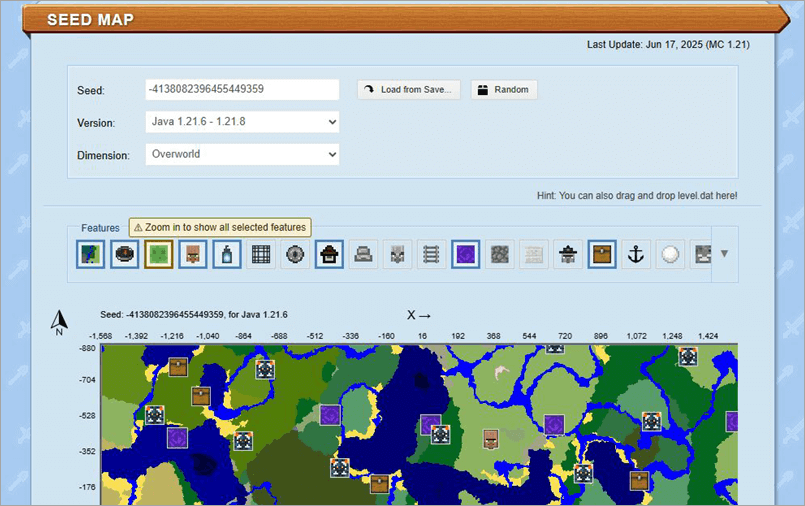Click the treasure chest feature icon
This screenshot has height=506, width=805.
point(601,254)
